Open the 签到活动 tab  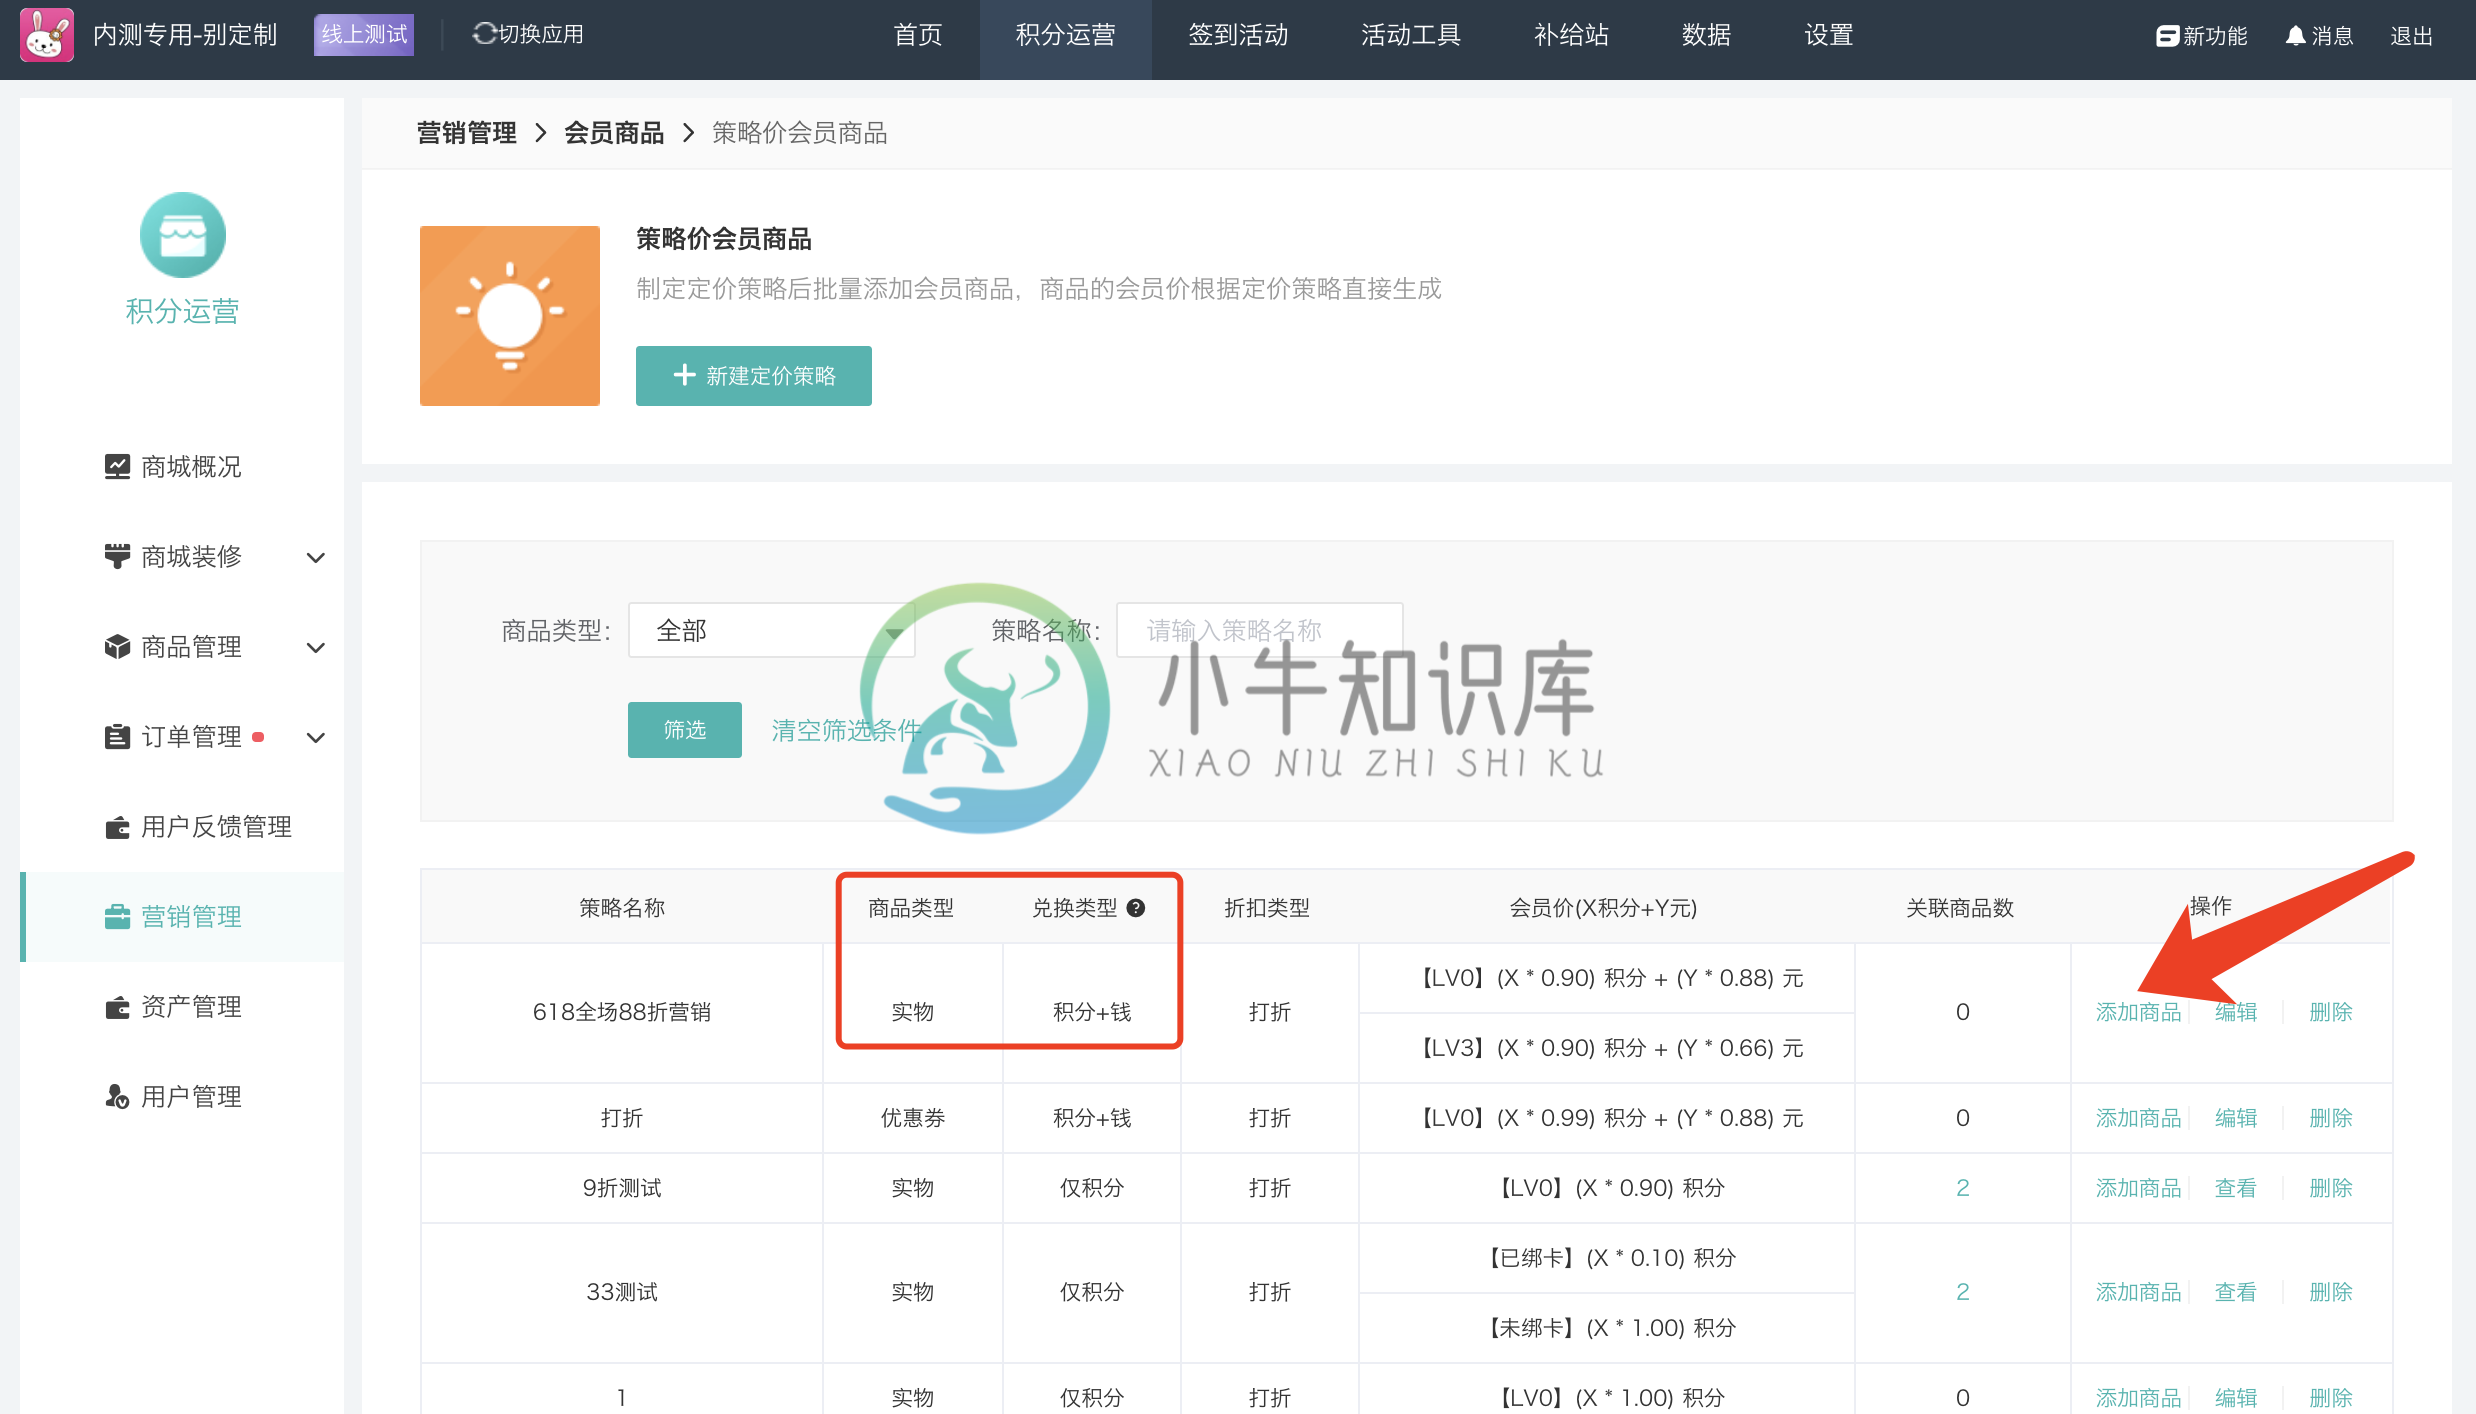coord(1238,35)
